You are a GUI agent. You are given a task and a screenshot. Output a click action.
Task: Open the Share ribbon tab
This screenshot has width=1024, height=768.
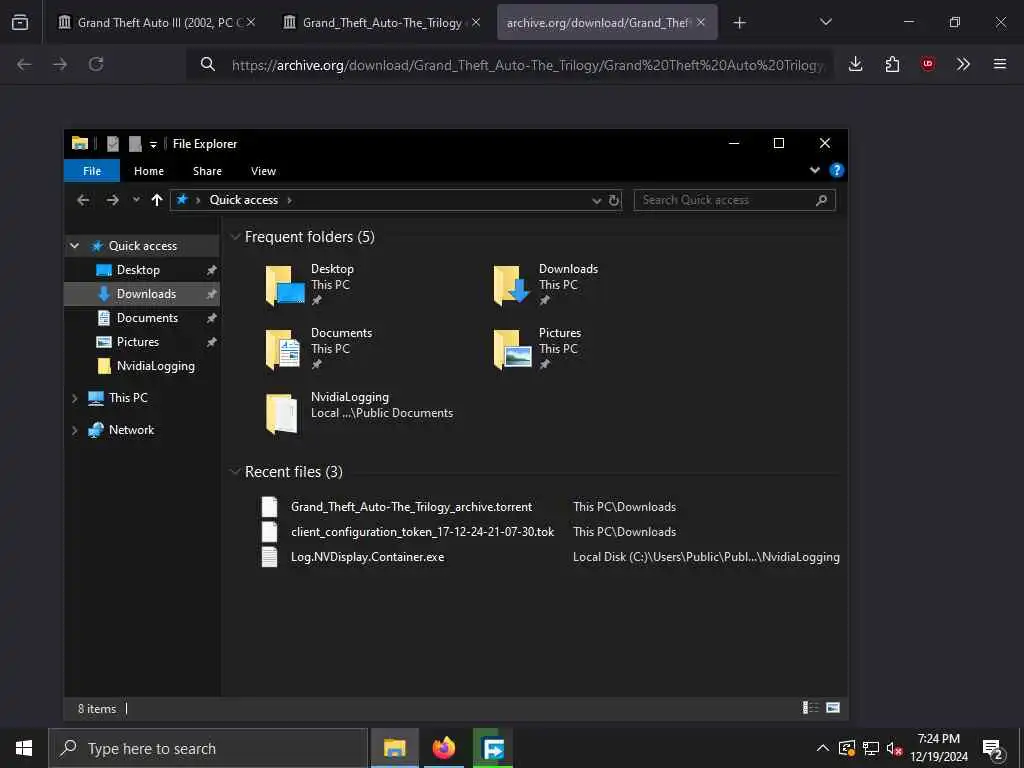(x=207, y=171)
